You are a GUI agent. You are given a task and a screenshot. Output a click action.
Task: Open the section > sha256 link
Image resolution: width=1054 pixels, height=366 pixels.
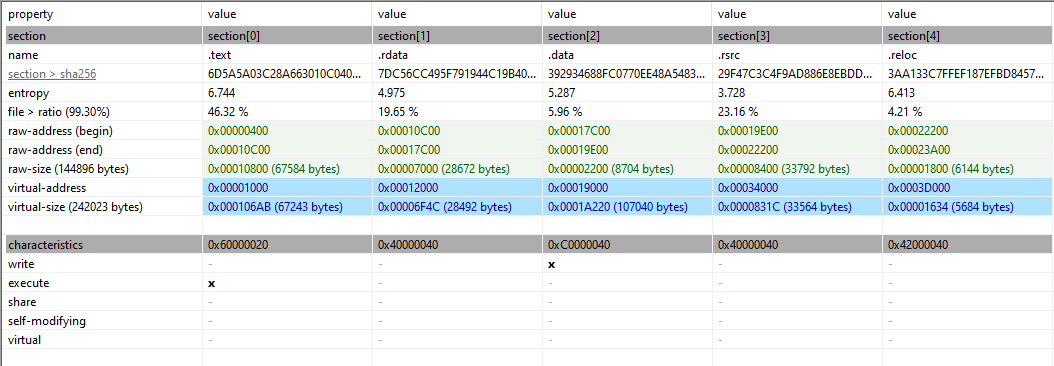coord(52,74)
